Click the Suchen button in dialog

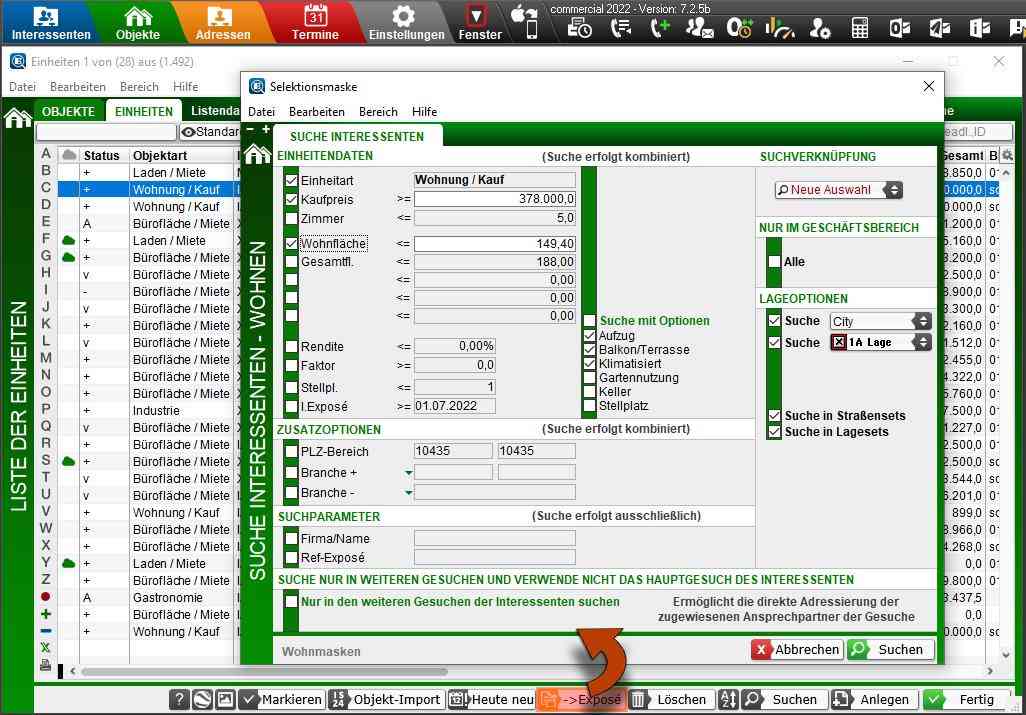click(890, 649)
